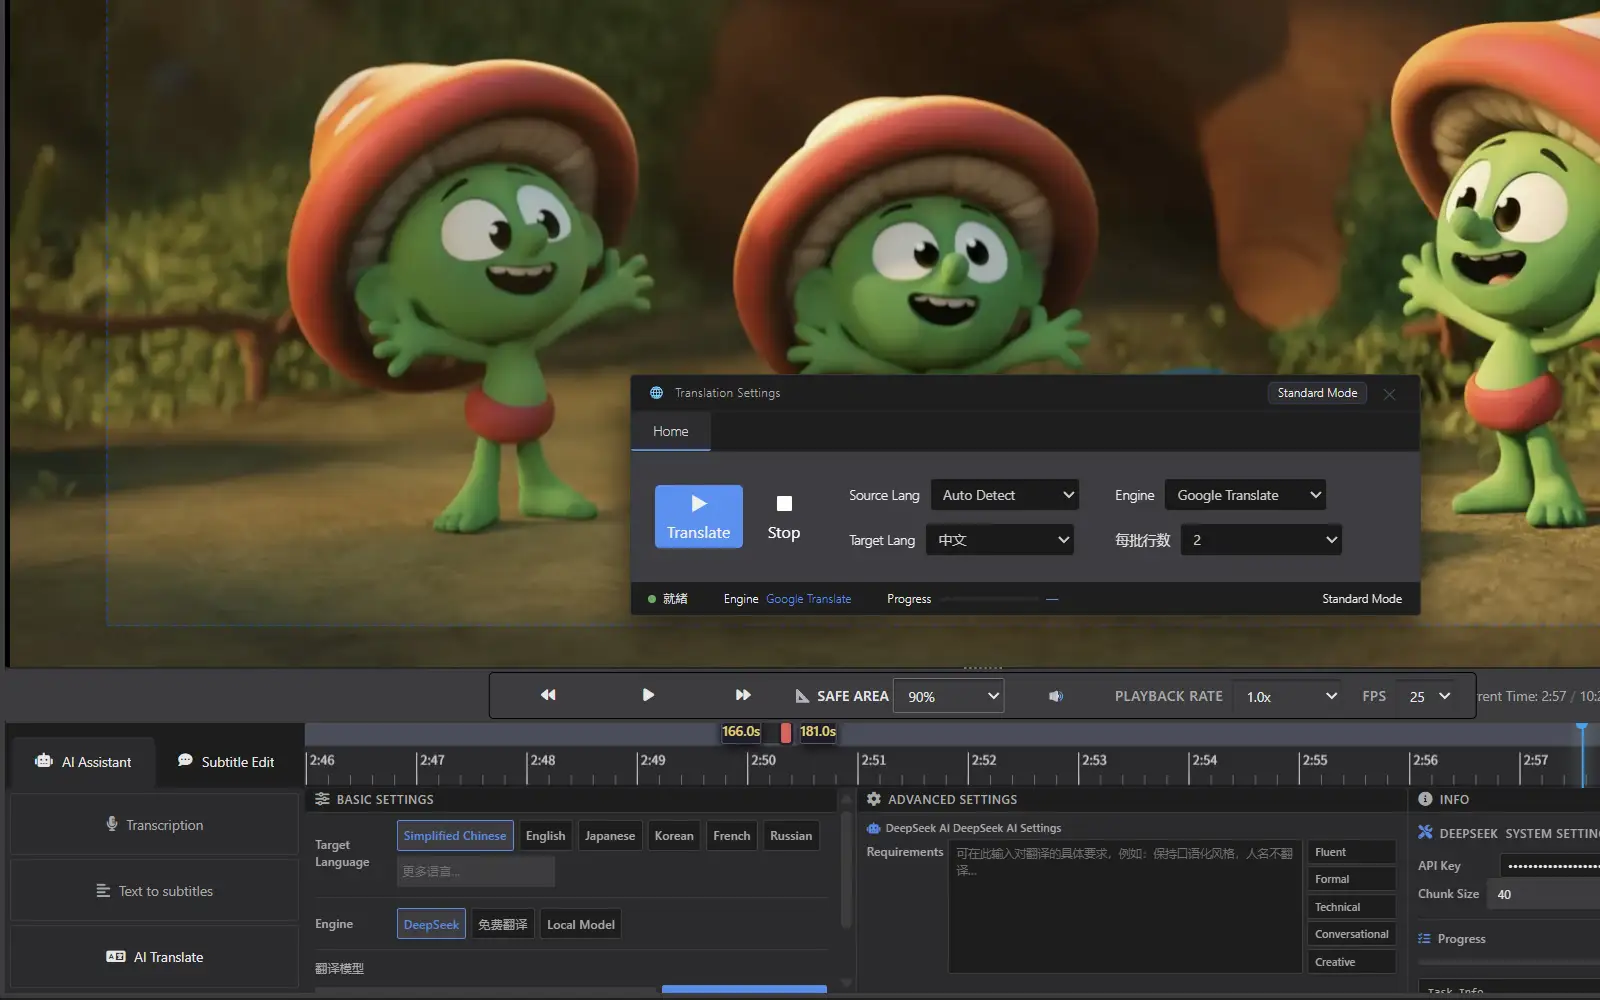This screenshot has width=1600, height=1000.
Task: Choose the Local Model engine option
Action: (581, 924)
